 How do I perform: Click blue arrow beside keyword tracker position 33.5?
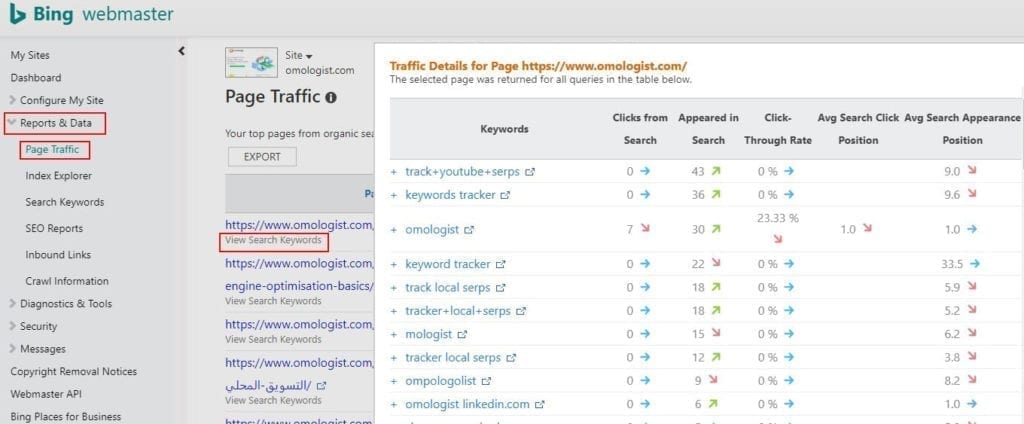tap(975, 264)
